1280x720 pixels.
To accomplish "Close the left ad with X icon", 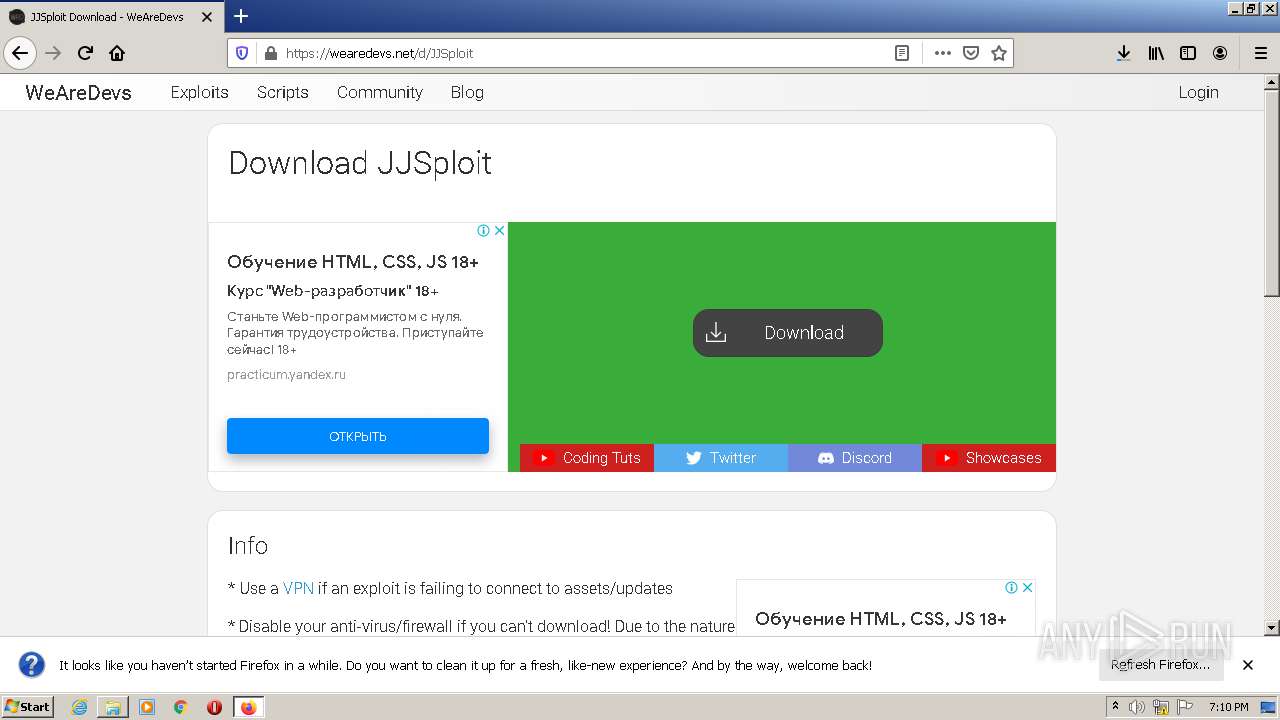I will click(499, 230).
